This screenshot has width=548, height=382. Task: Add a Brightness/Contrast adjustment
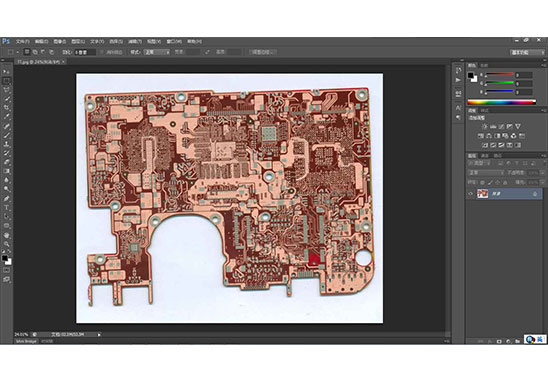coord(485,127)
